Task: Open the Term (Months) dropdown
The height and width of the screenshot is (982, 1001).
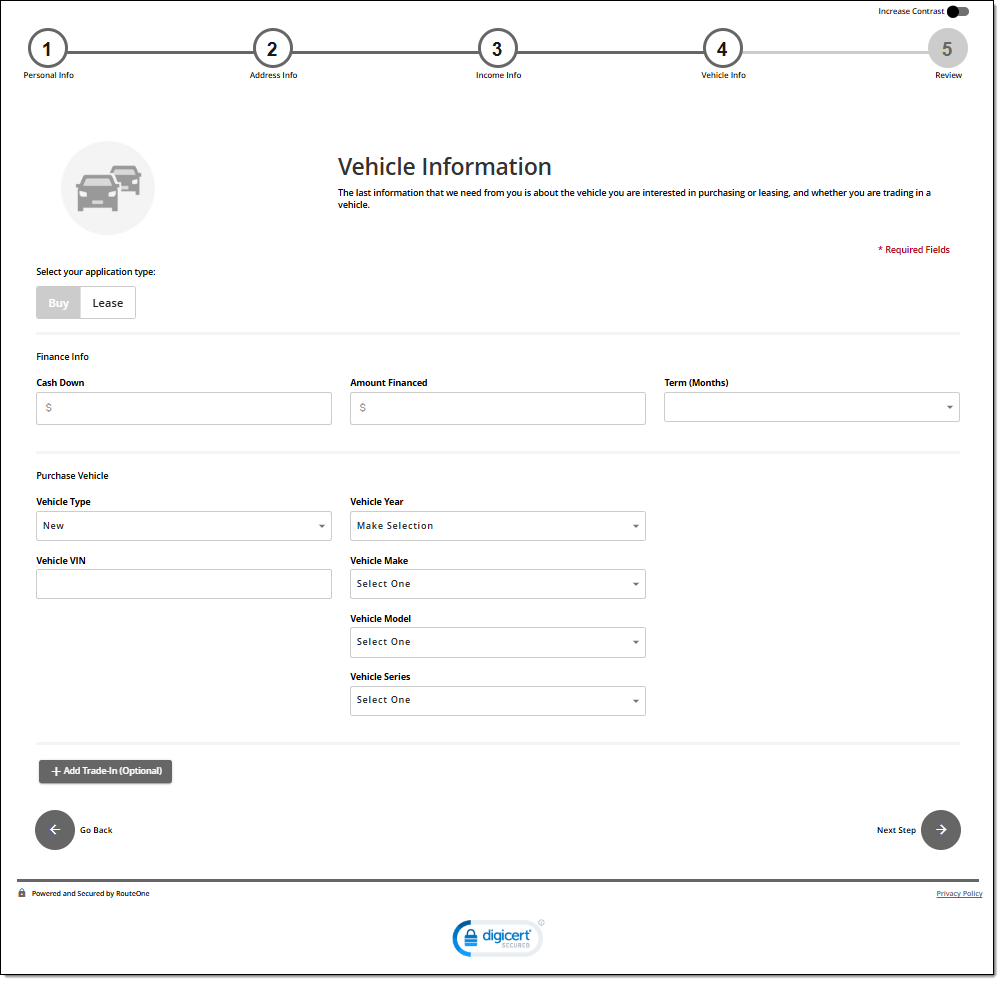Action: [x=811, y=407]
